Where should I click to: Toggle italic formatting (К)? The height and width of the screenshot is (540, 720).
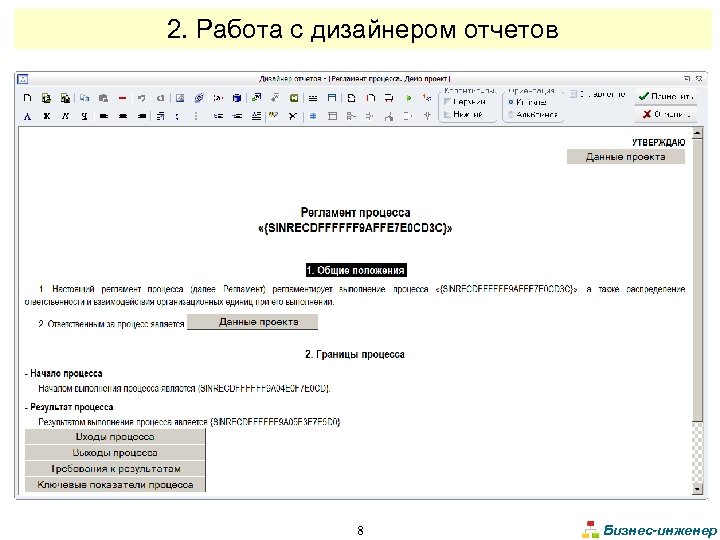[x=65, y=116]
